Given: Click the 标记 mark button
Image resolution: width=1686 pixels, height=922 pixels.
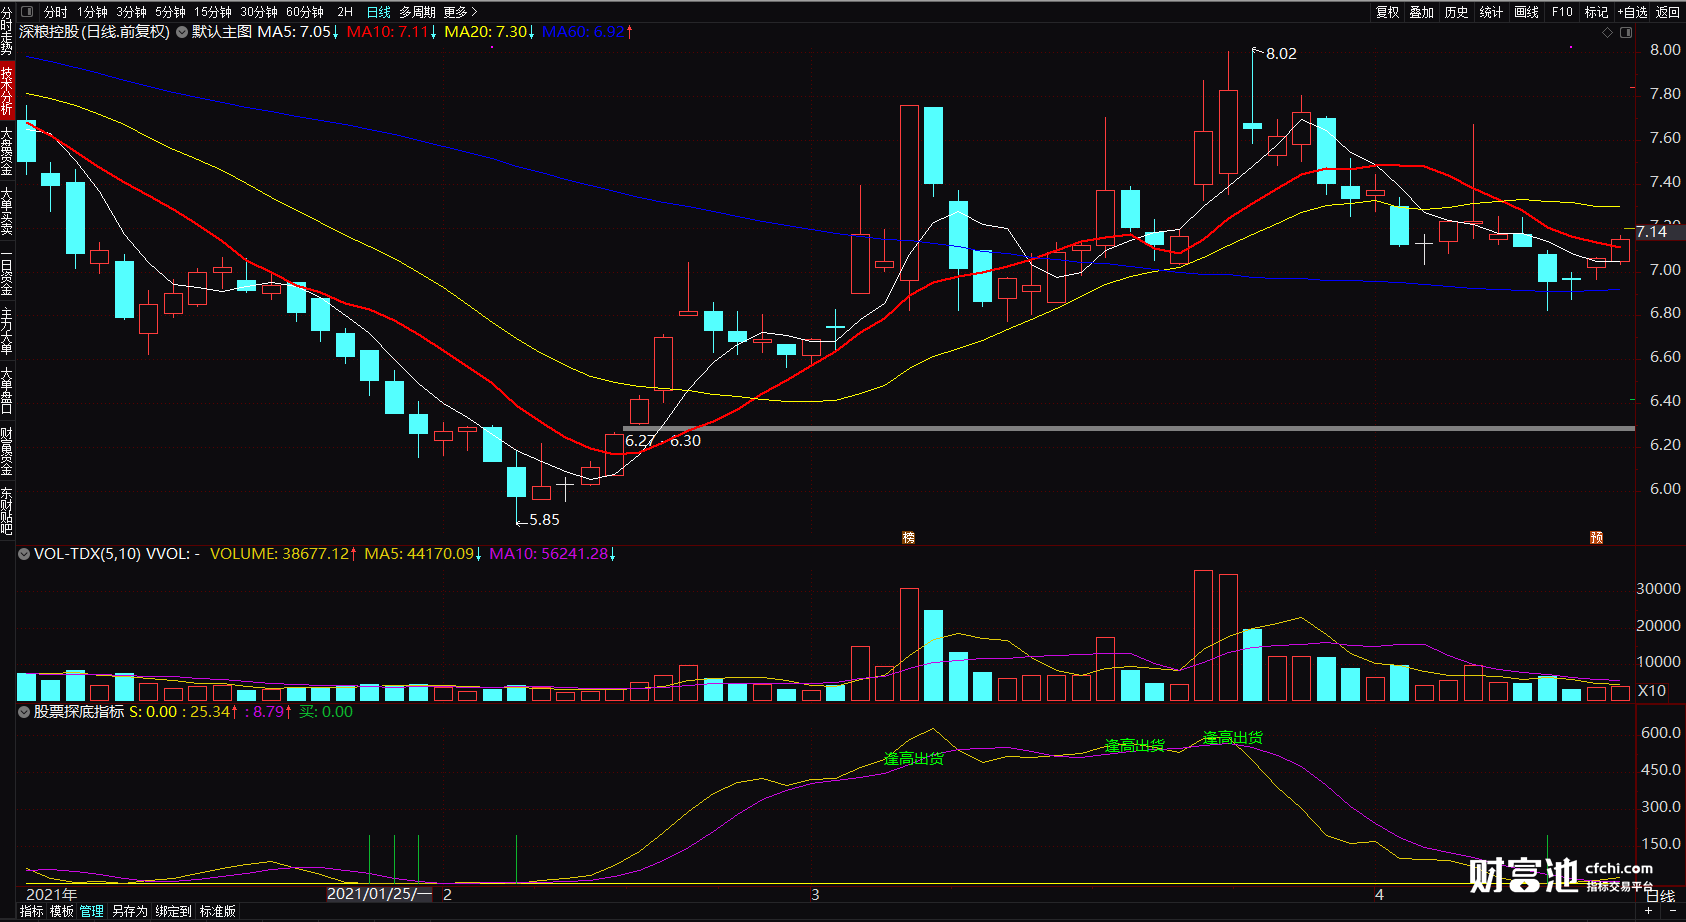Looking at the screenshot, I should (x=1597, y=12).
